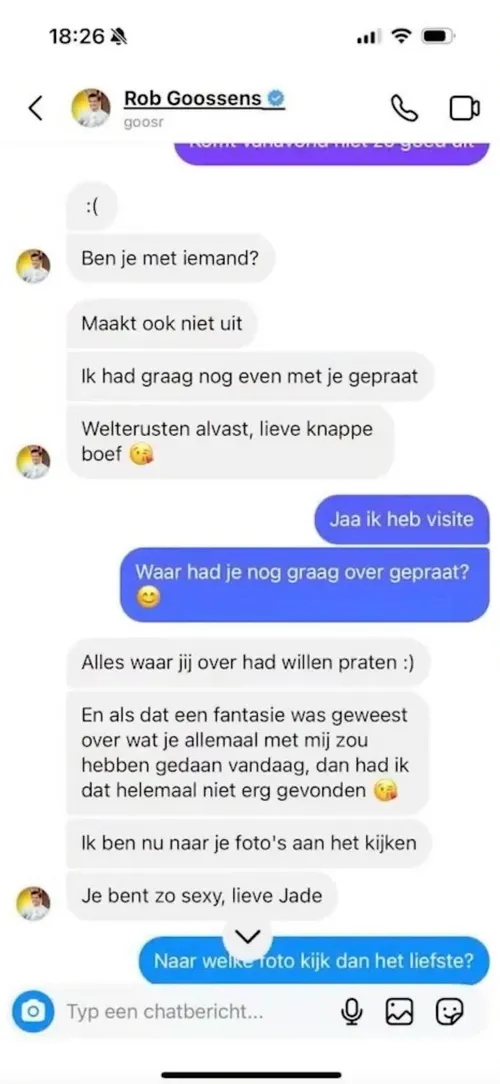The width and height of the screenshot is (500, 1084).
Task: Tap avatar beside 'Welterusten alvast' message
Action: point(33,462)
